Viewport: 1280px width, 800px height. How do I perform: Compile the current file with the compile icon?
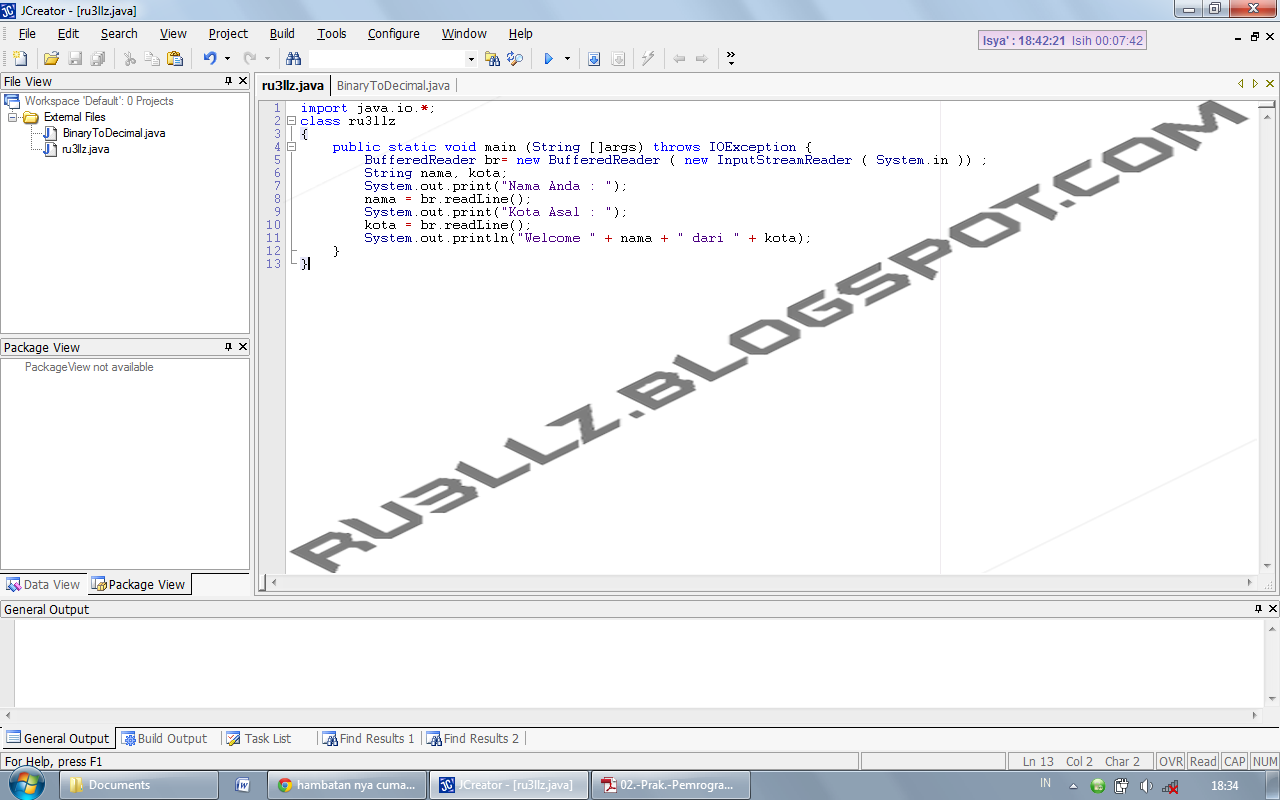click(x=593, y=58)
